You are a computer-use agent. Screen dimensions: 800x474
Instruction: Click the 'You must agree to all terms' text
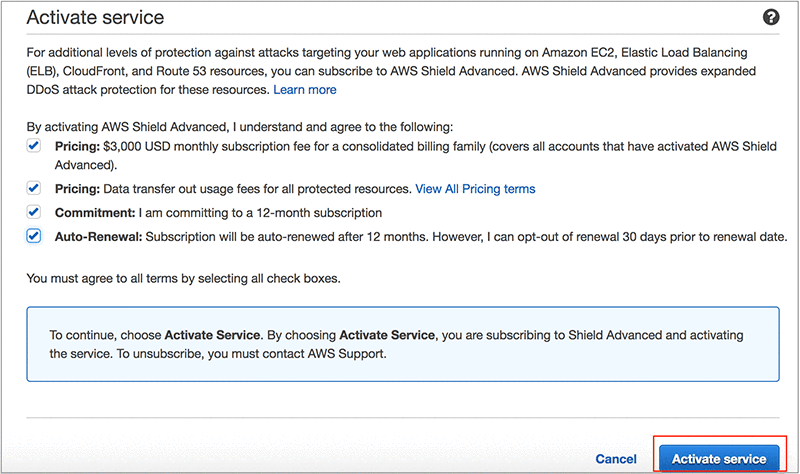point(183,279)
